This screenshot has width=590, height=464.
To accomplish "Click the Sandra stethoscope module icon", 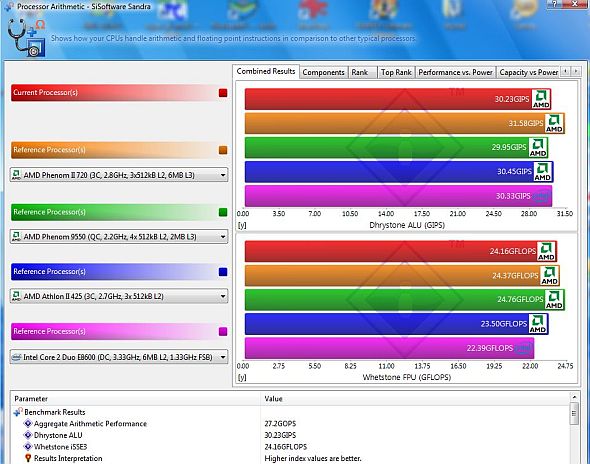I will pos(26,38).
